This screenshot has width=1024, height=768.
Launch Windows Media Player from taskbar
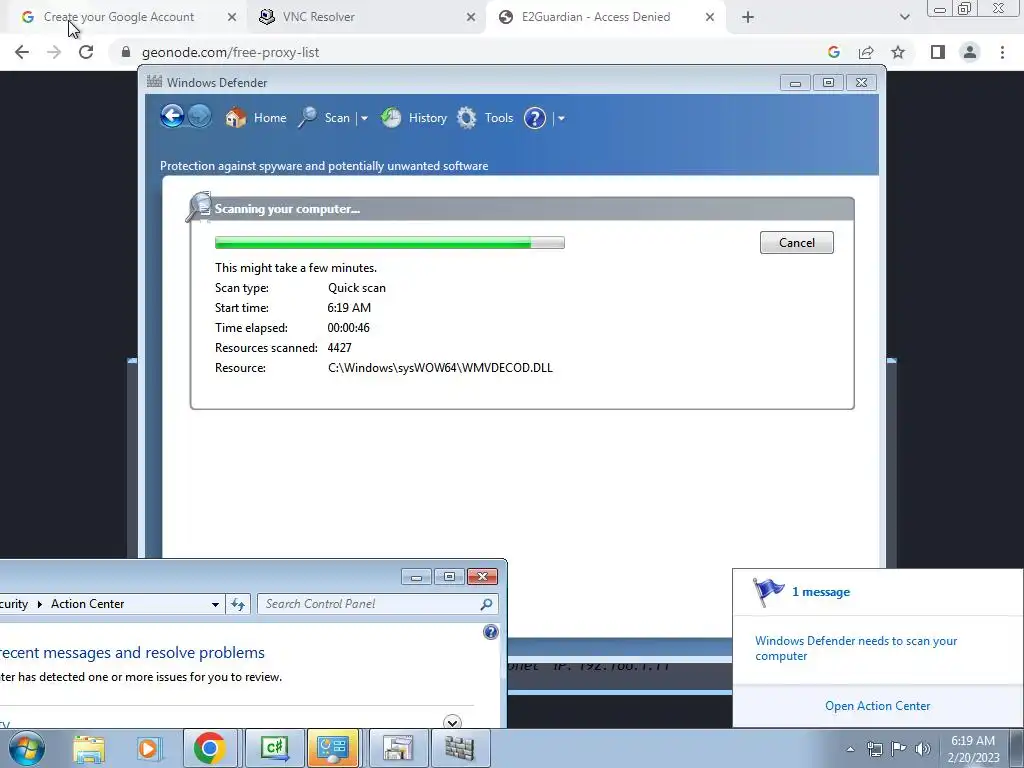click(x=149, y=748)
